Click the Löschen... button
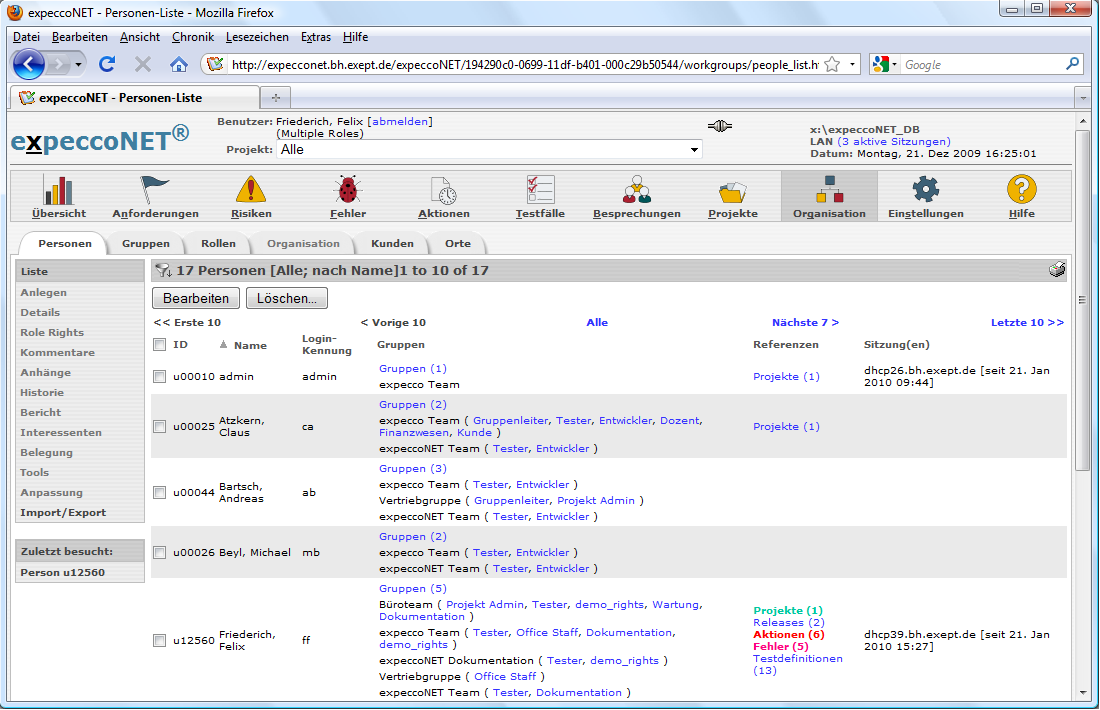Viewport: 1100px width, 710px height. click(286, 298)
